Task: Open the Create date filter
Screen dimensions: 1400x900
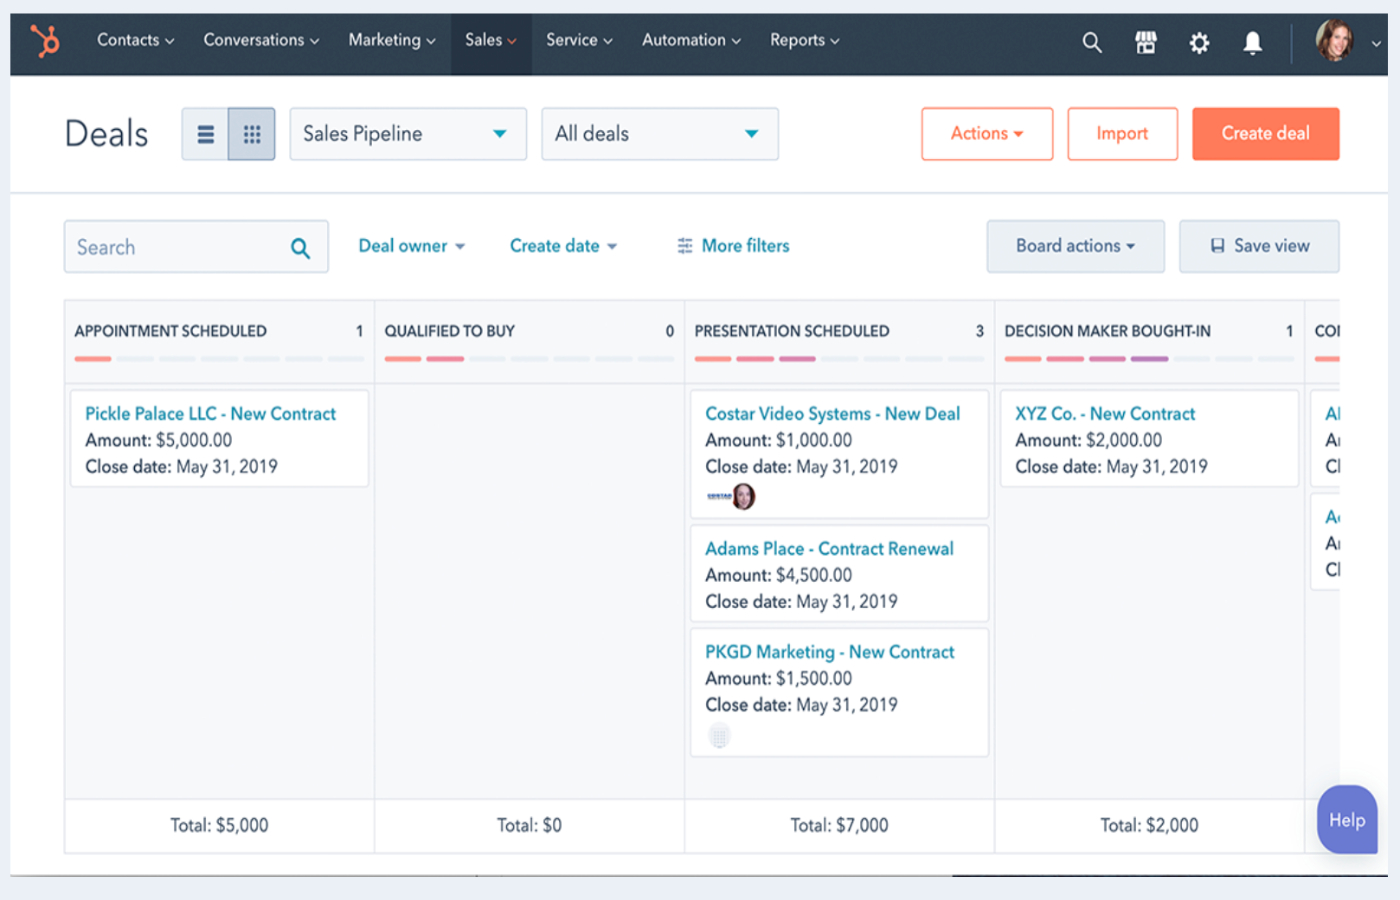Action: point(563,246)
